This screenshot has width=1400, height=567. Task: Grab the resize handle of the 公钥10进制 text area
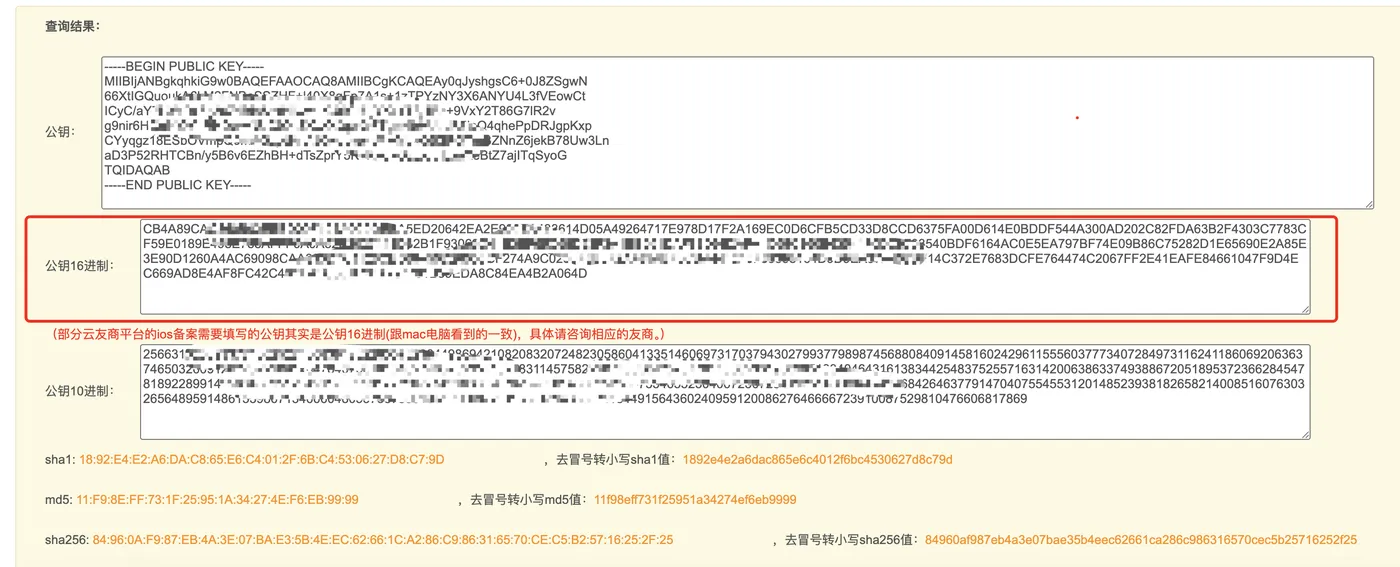point(1303,433)
